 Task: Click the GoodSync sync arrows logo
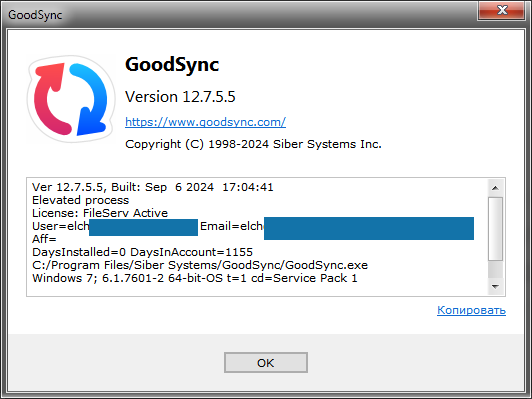pyautogui.click(x=71, y=99)
